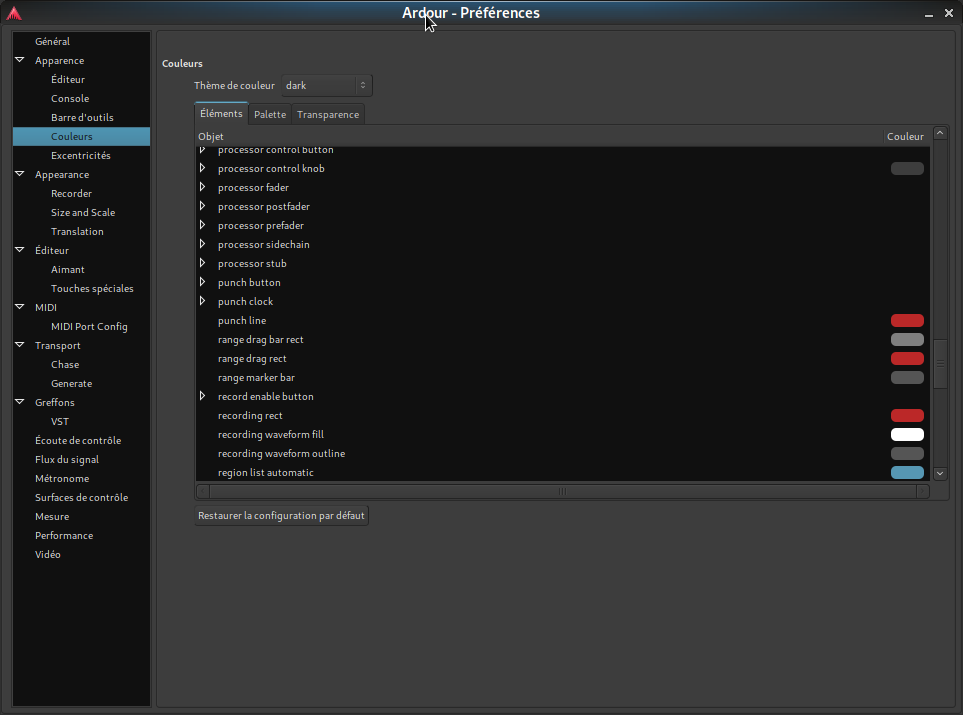The image size is (963, 715).
Task: Click the processor control knob color swatch
Action: (x=907, y=168)
